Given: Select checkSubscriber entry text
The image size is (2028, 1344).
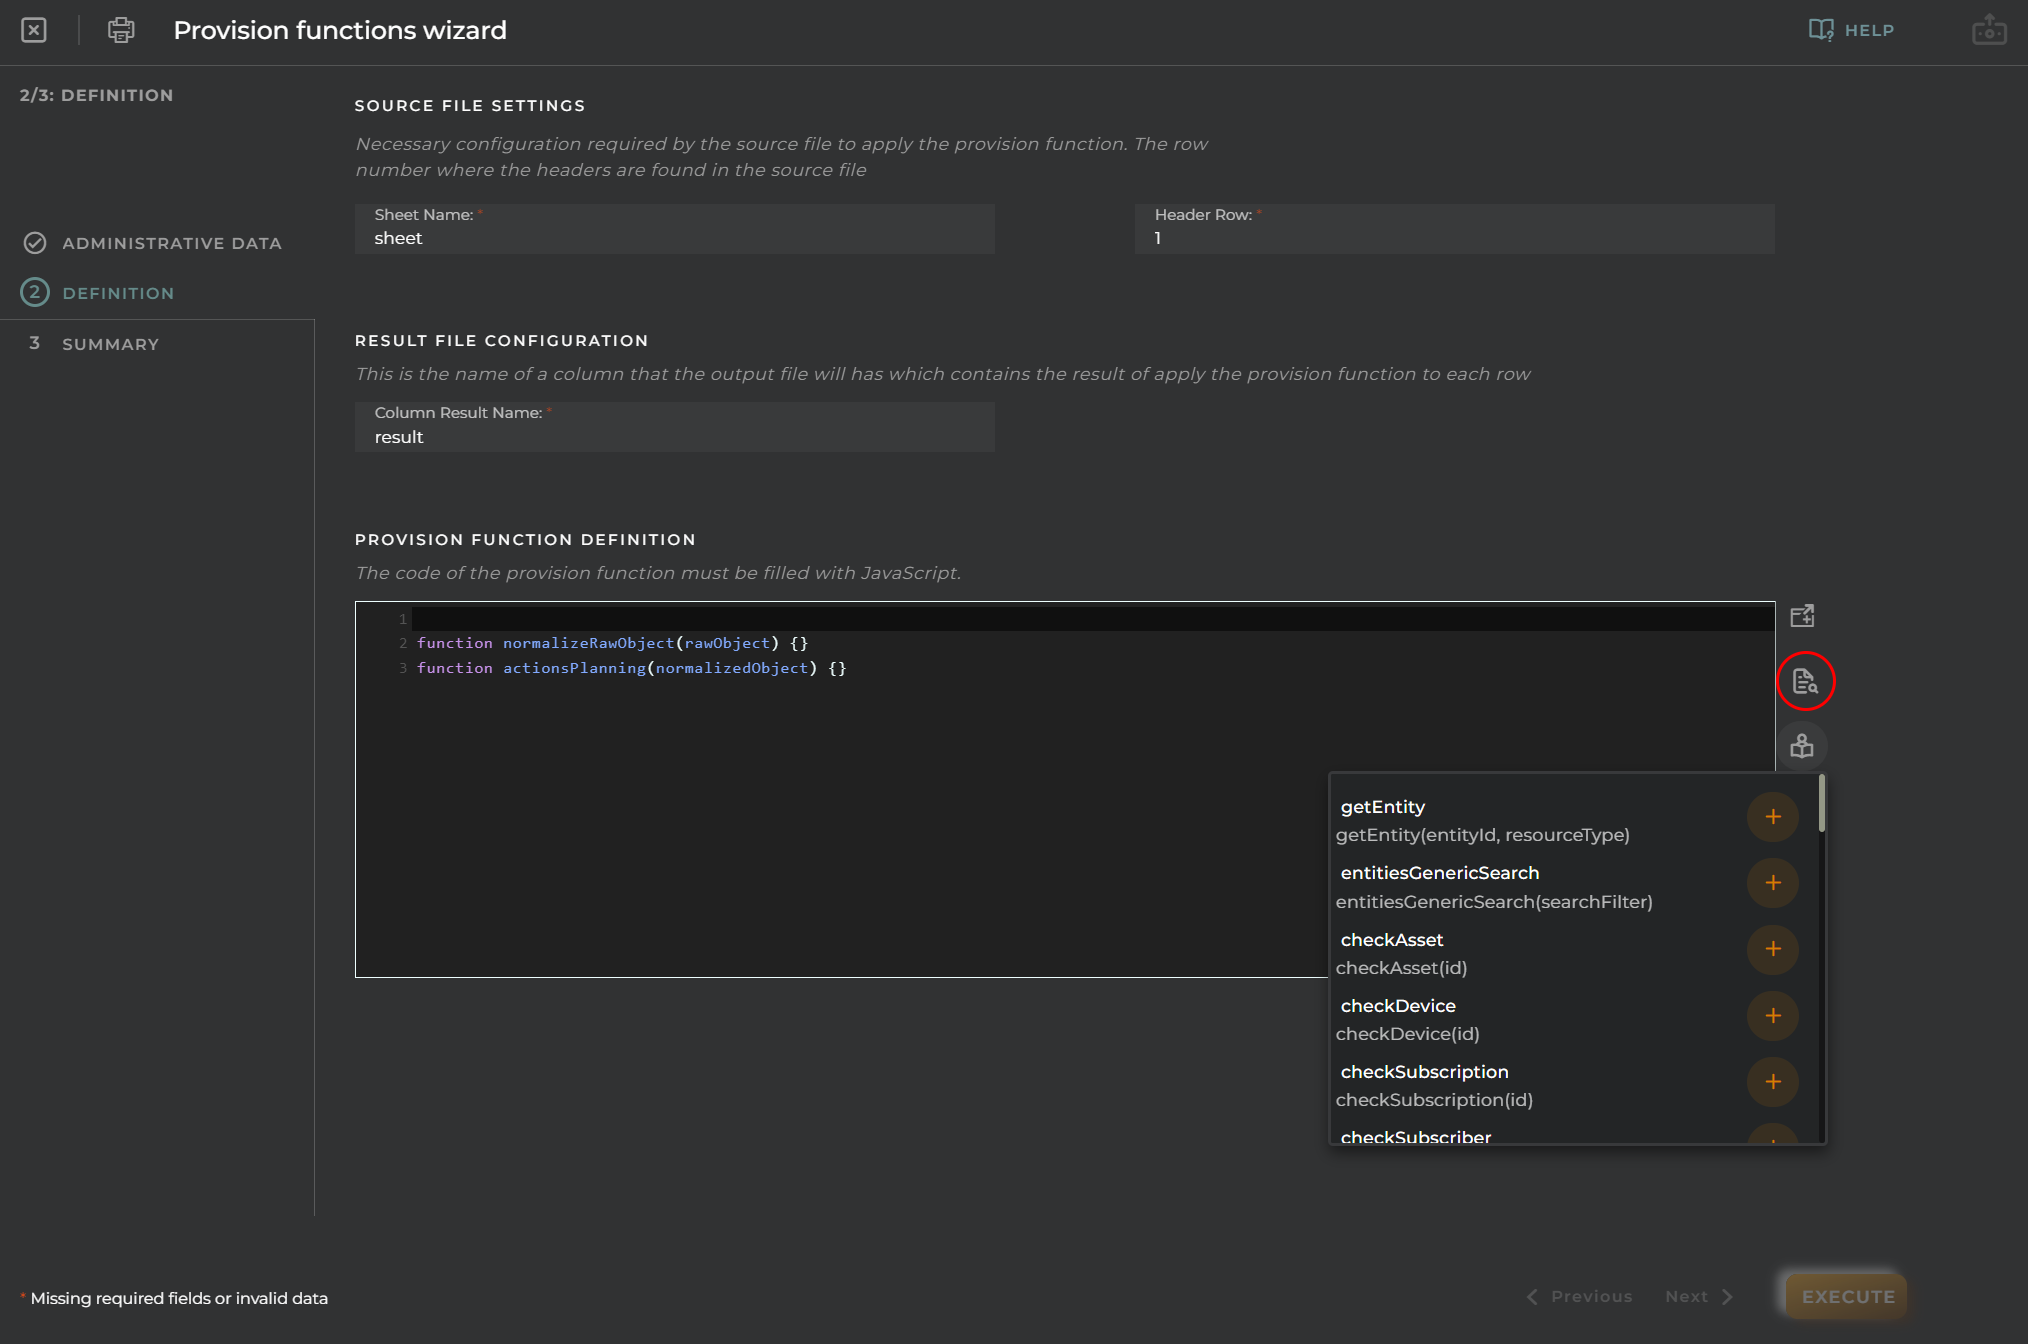Looking at the screenshot, I should pos(1415,1137).
